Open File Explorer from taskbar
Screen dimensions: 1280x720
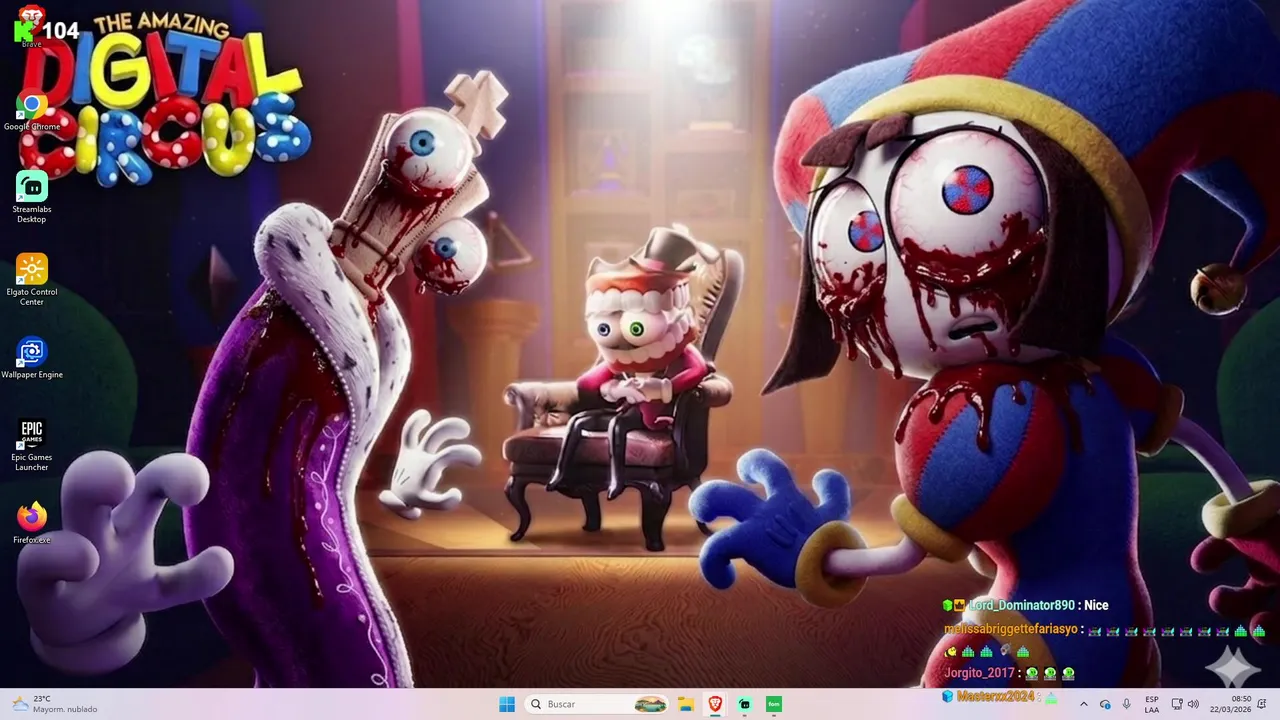tap(686, 704)
